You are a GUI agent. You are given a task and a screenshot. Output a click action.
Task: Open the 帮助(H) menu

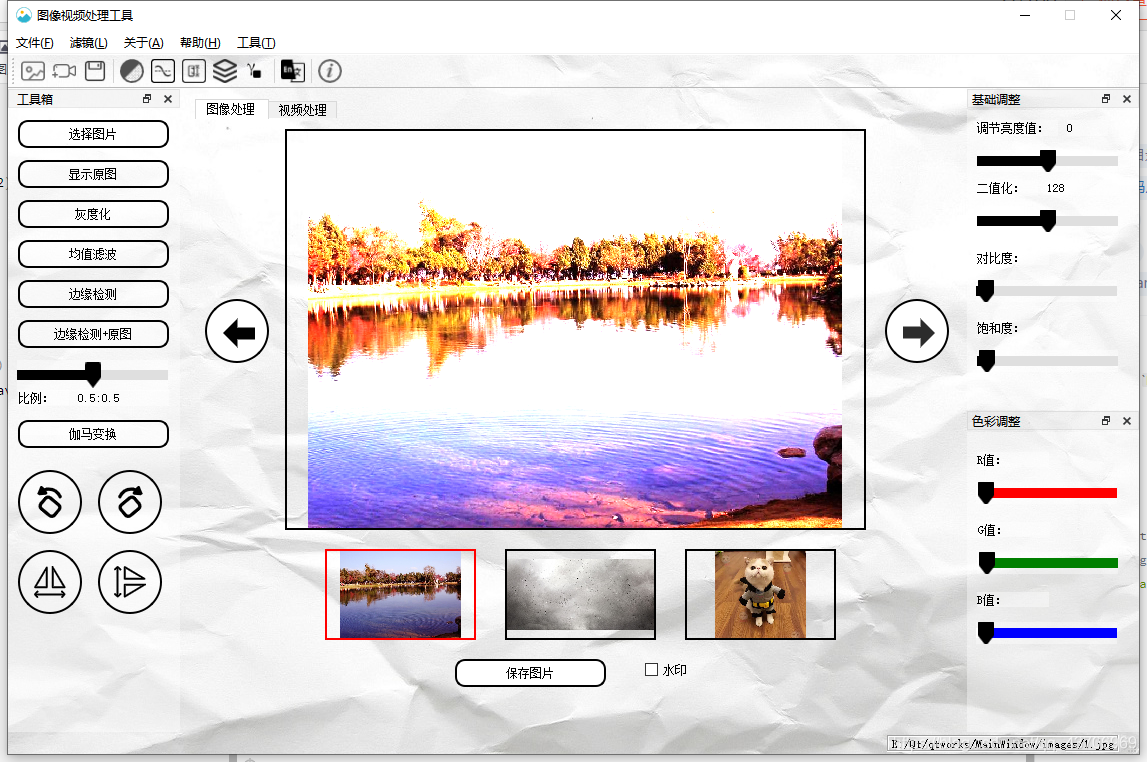(x=200, y=43)
